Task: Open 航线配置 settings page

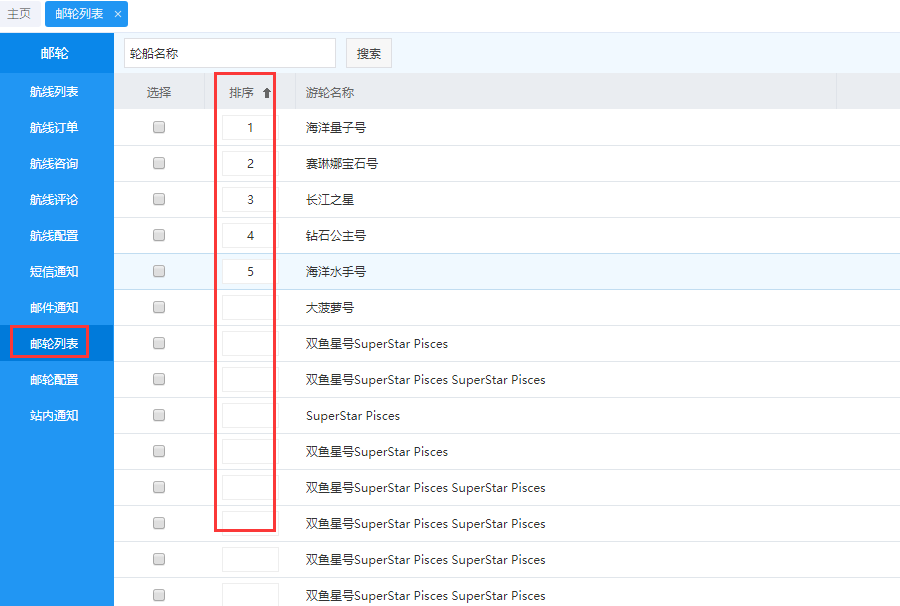Action: (54, 236)
